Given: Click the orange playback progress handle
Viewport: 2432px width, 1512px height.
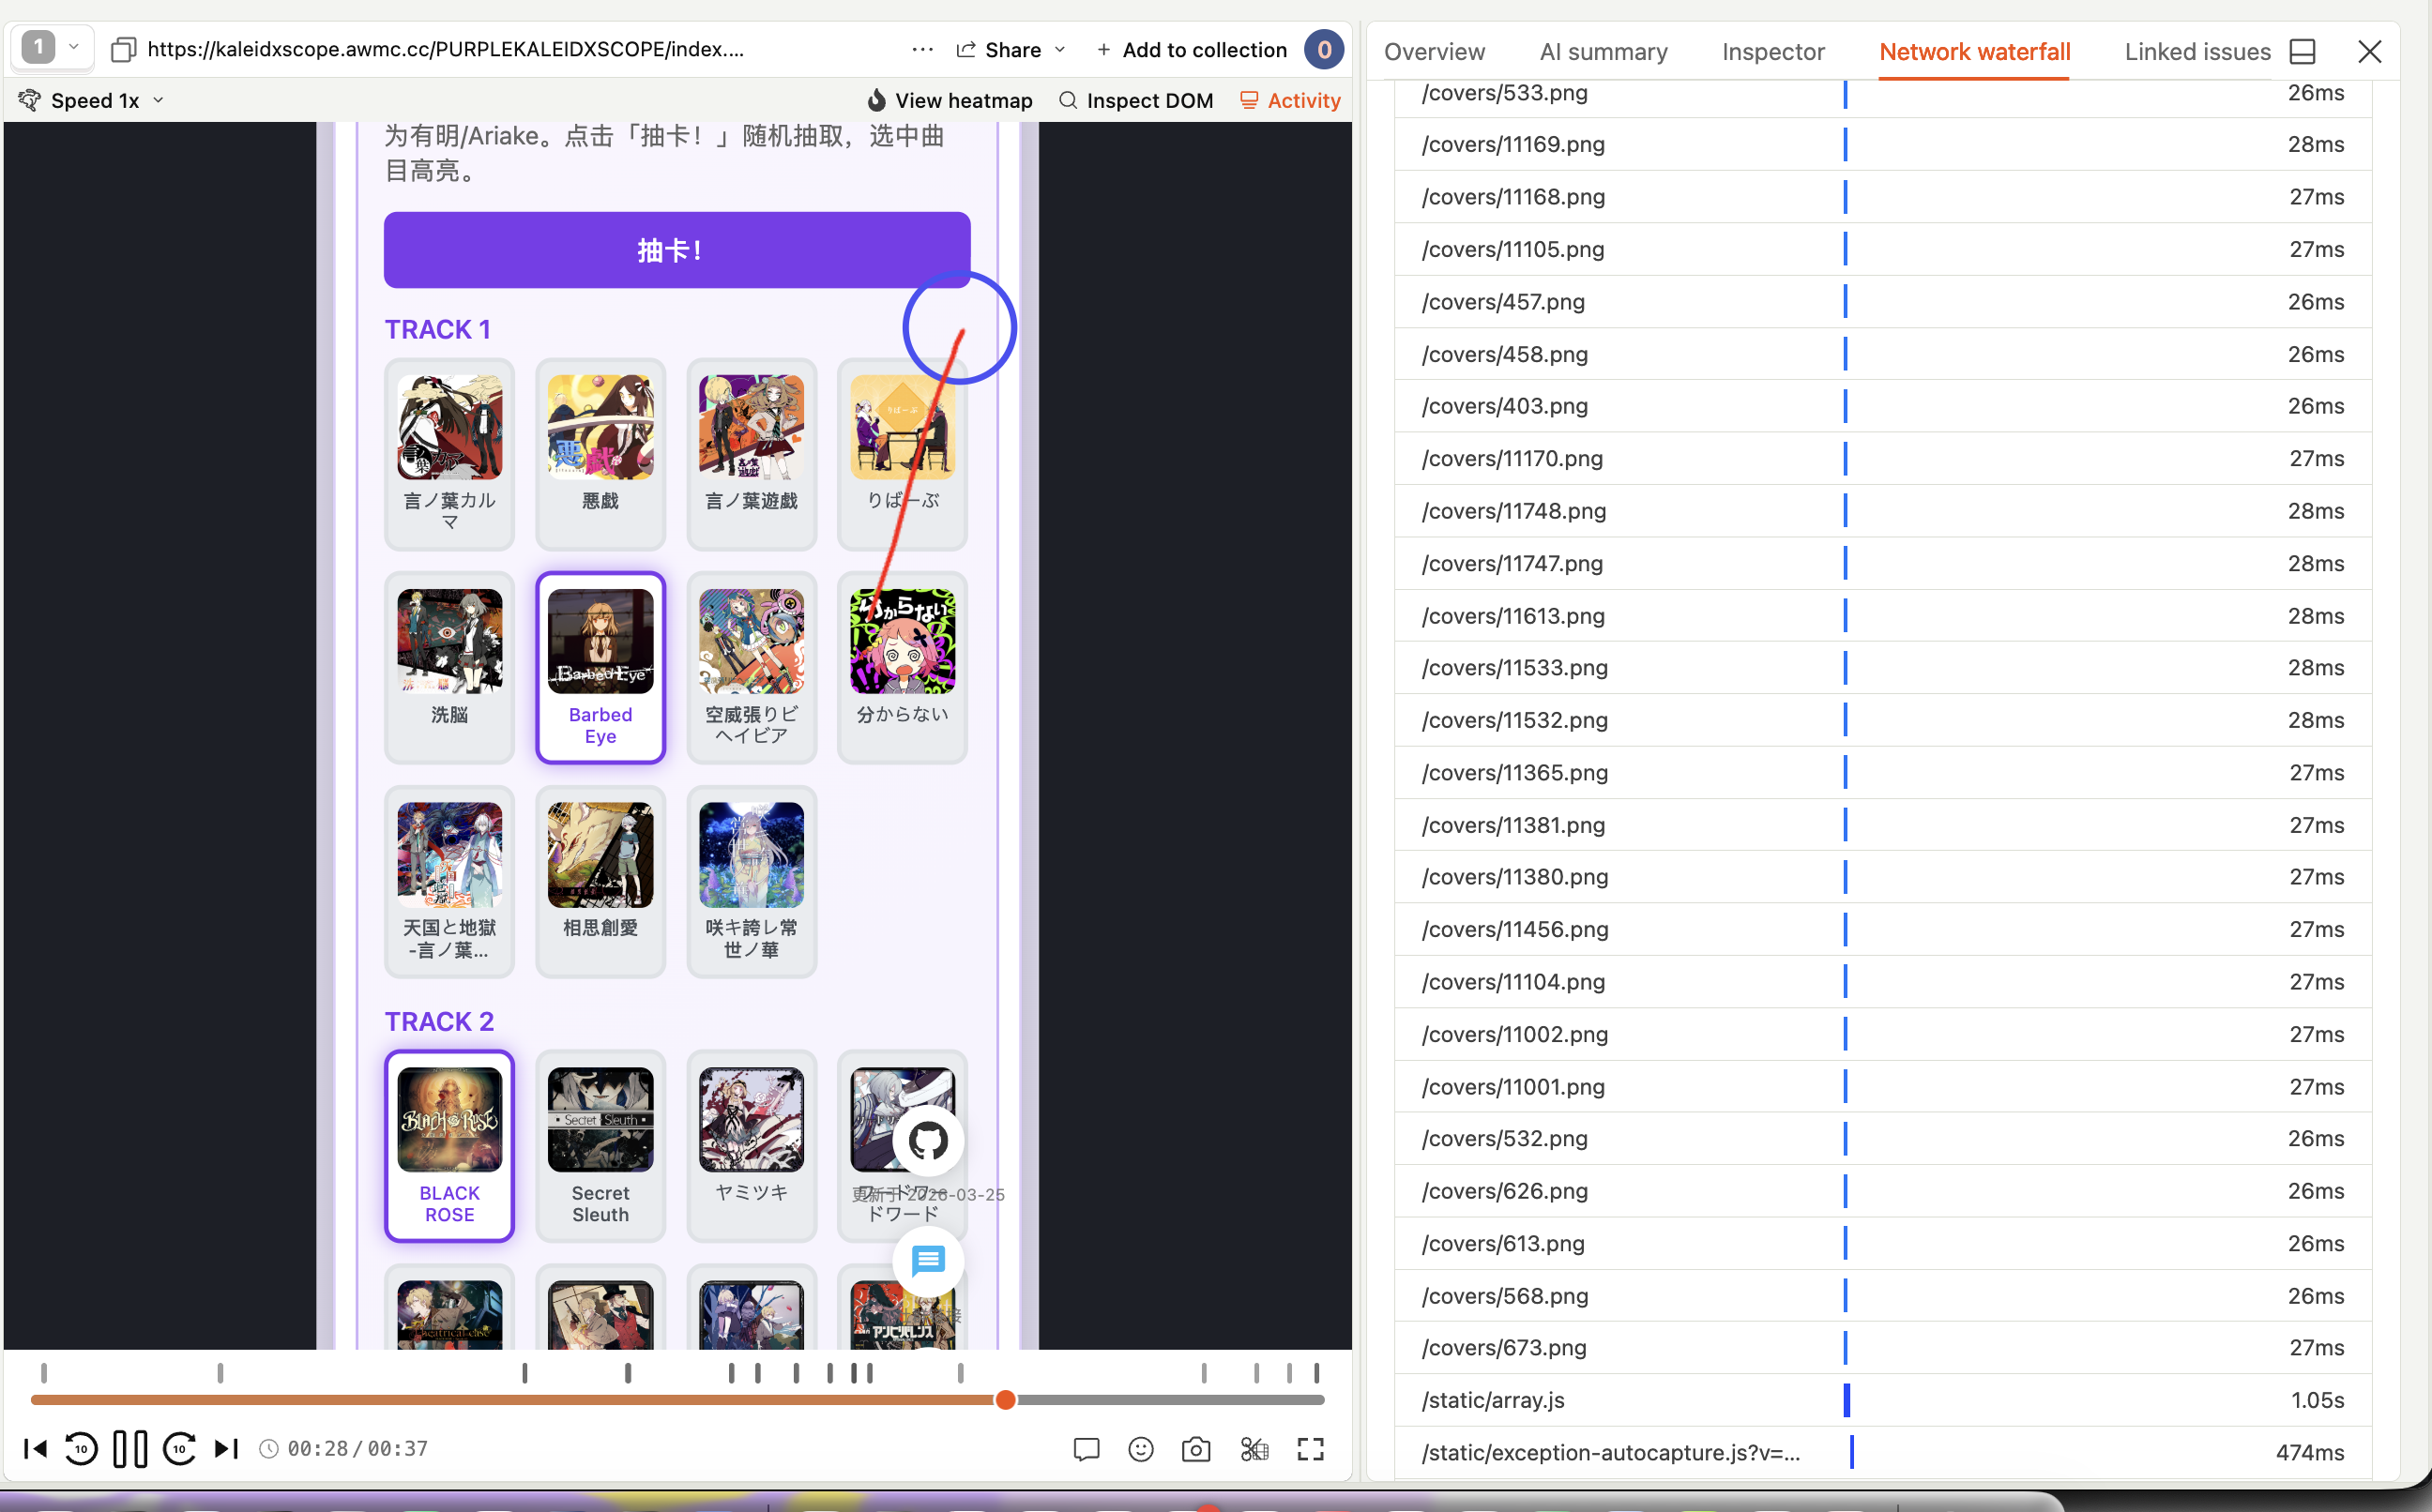Looking at the screenshot, I should (x=1006, y=1400).
